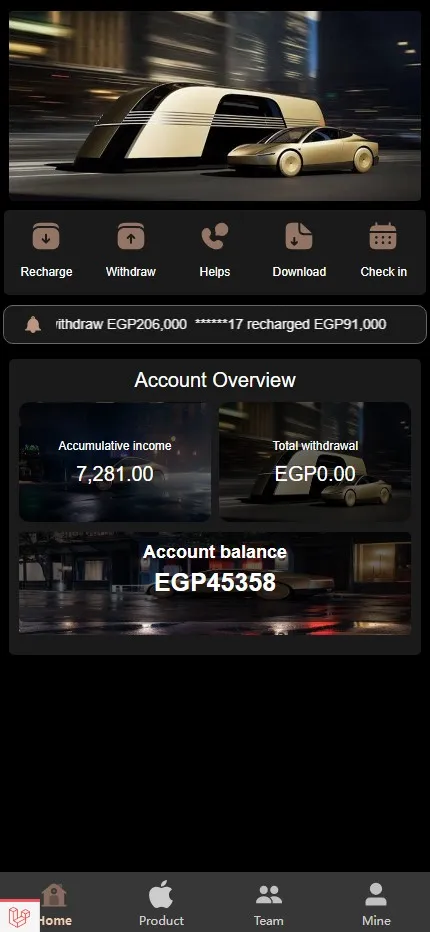Open the futuristic car banner image

click(215, 106)
